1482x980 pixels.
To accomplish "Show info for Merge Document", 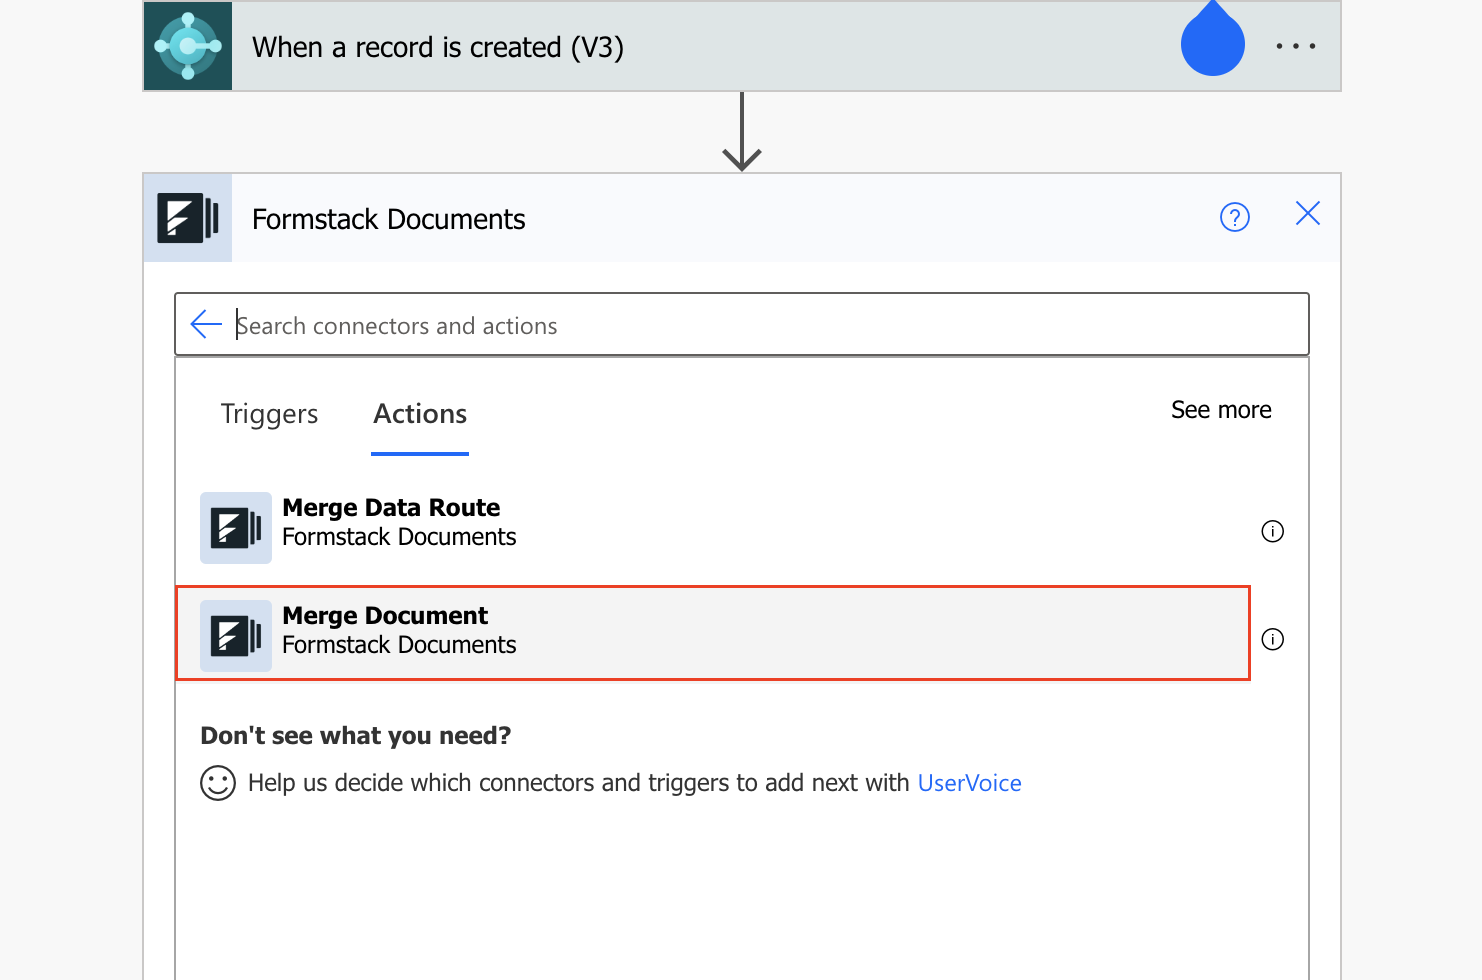I will coord(1272,639).
